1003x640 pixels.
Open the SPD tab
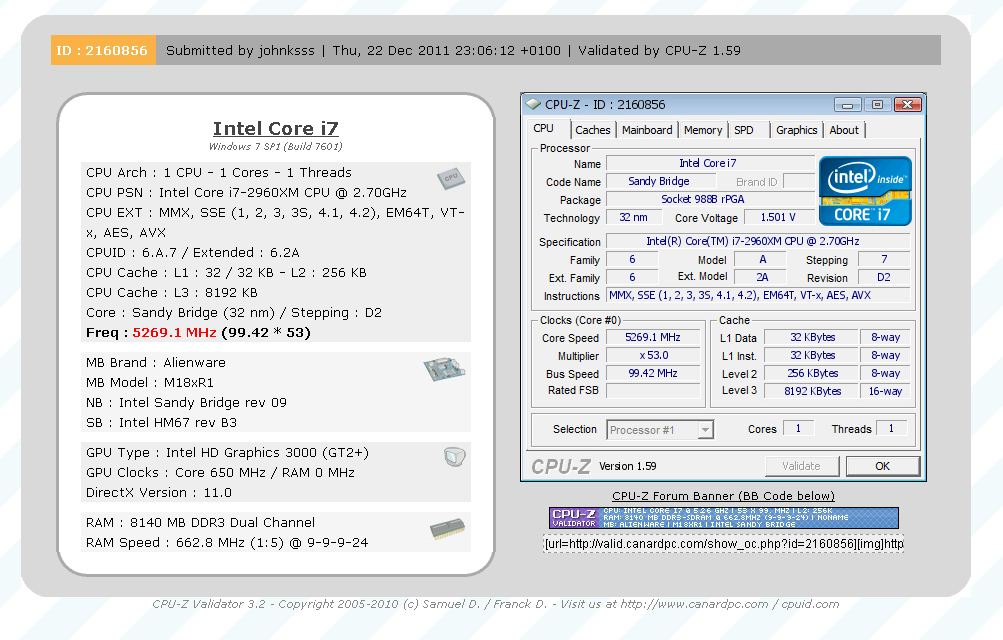744,130
